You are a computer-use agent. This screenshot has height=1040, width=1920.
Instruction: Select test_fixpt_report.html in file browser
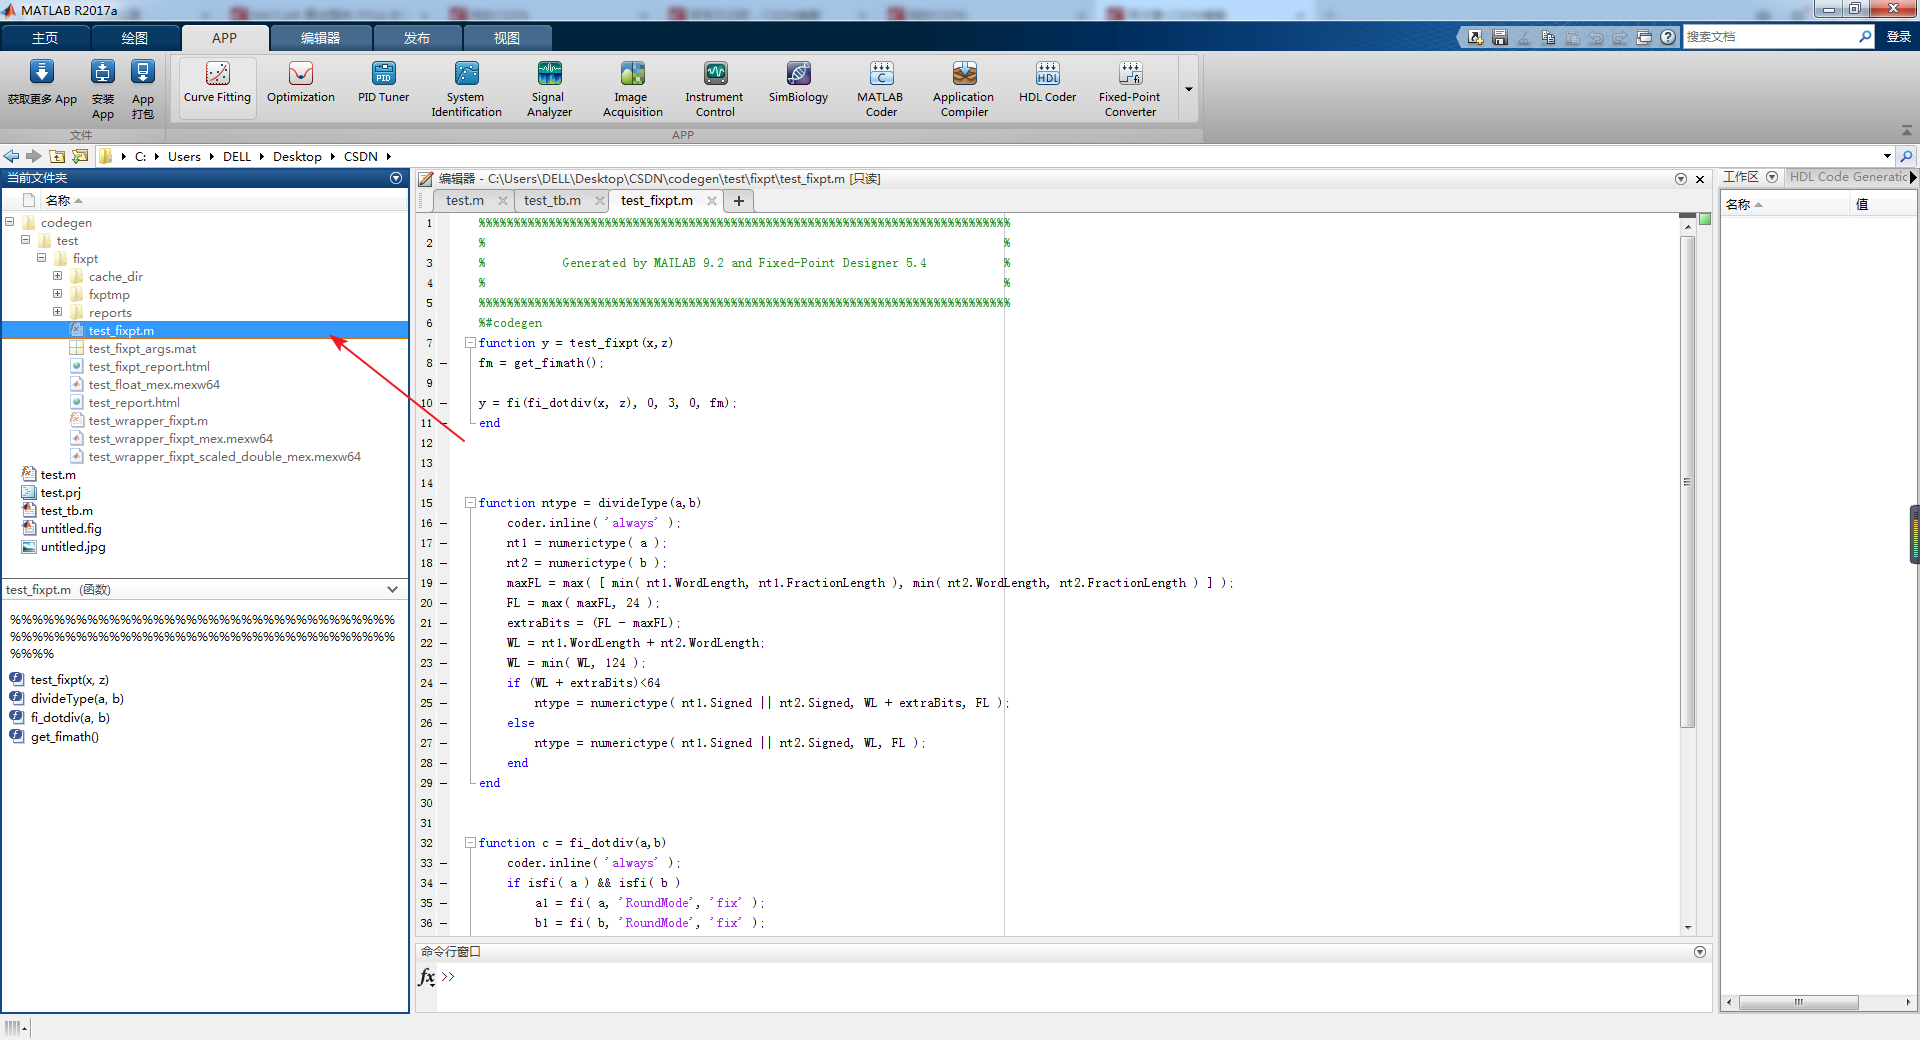149,367
